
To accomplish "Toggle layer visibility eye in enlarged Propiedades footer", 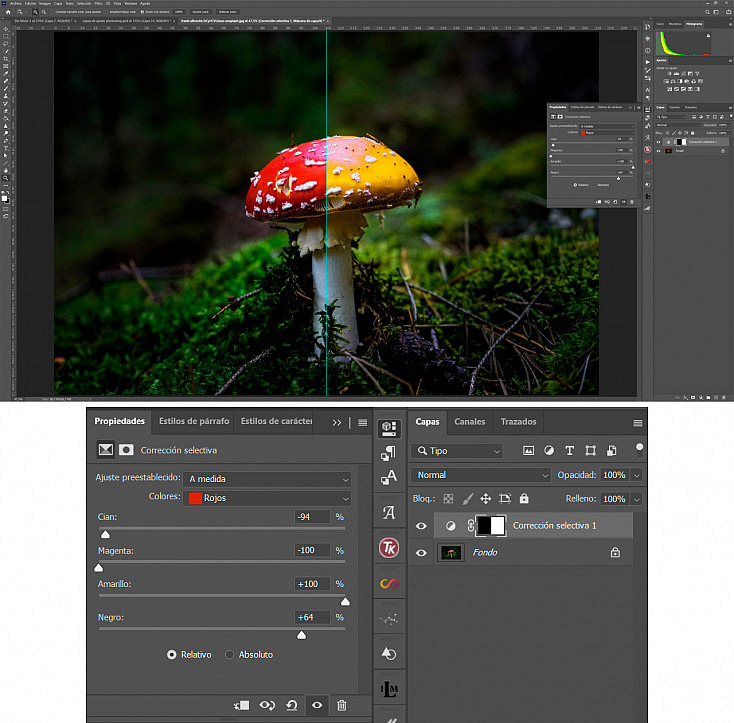I will (317, 705).
